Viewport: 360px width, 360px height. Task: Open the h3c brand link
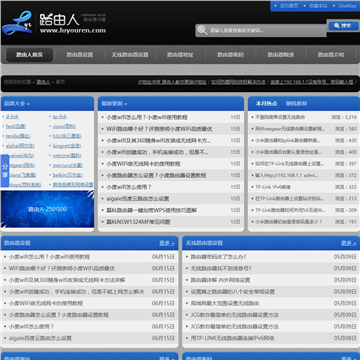pyautogui.click(x=67, y=136)
